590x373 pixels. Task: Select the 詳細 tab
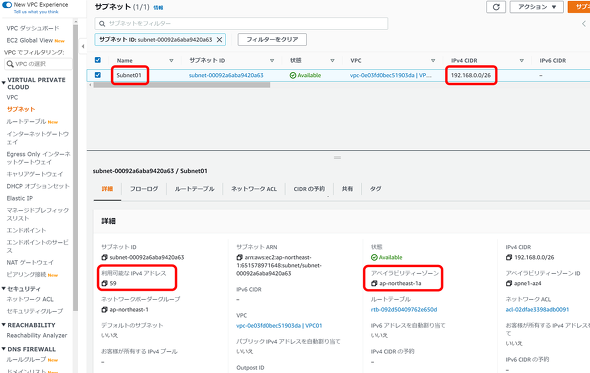click(107, 189)
